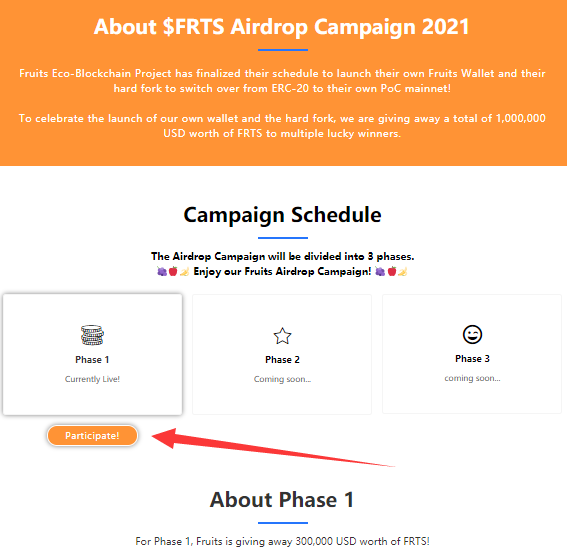
Task: Click the red arrow pointing to Participate
Action: (x=273, y=447)
